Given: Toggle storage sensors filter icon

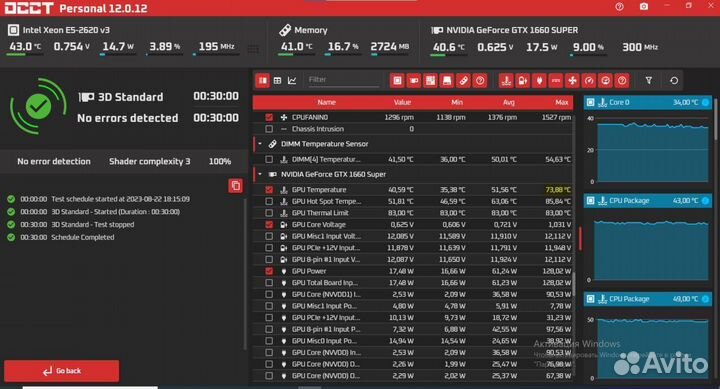Looking at the screenshot, I should pos(447,80).
